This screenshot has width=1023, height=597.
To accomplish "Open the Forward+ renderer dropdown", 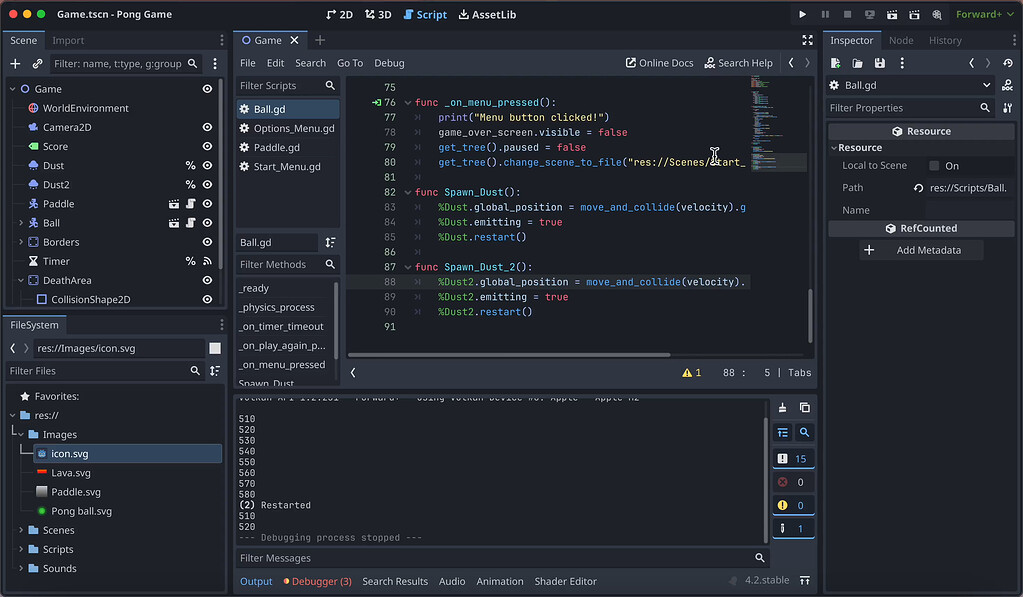I will [984, 14].
